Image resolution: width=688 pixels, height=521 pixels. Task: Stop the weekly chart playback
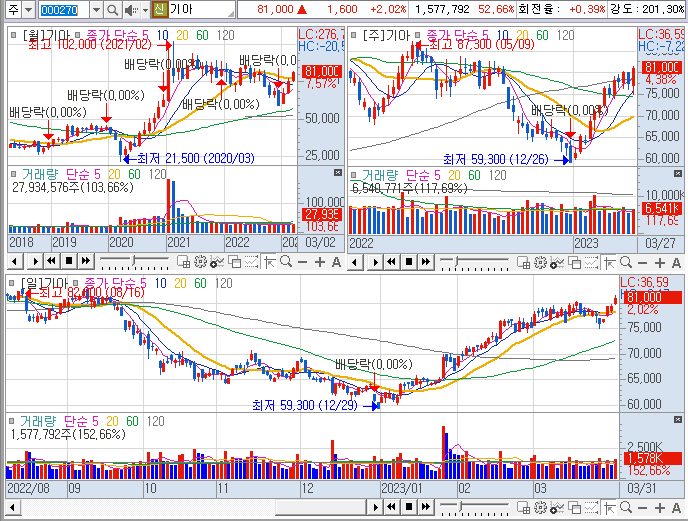click(408, 262)
